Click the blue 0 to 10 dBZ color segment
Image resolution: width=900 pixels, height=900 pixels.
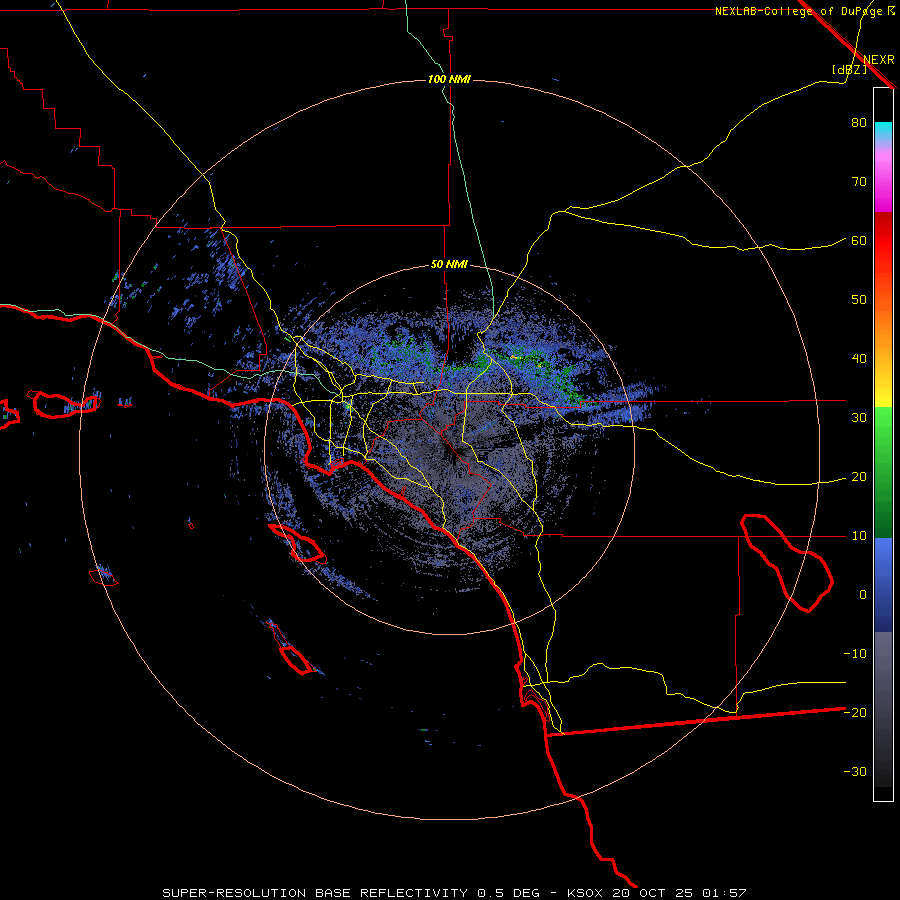pos(883,565)
